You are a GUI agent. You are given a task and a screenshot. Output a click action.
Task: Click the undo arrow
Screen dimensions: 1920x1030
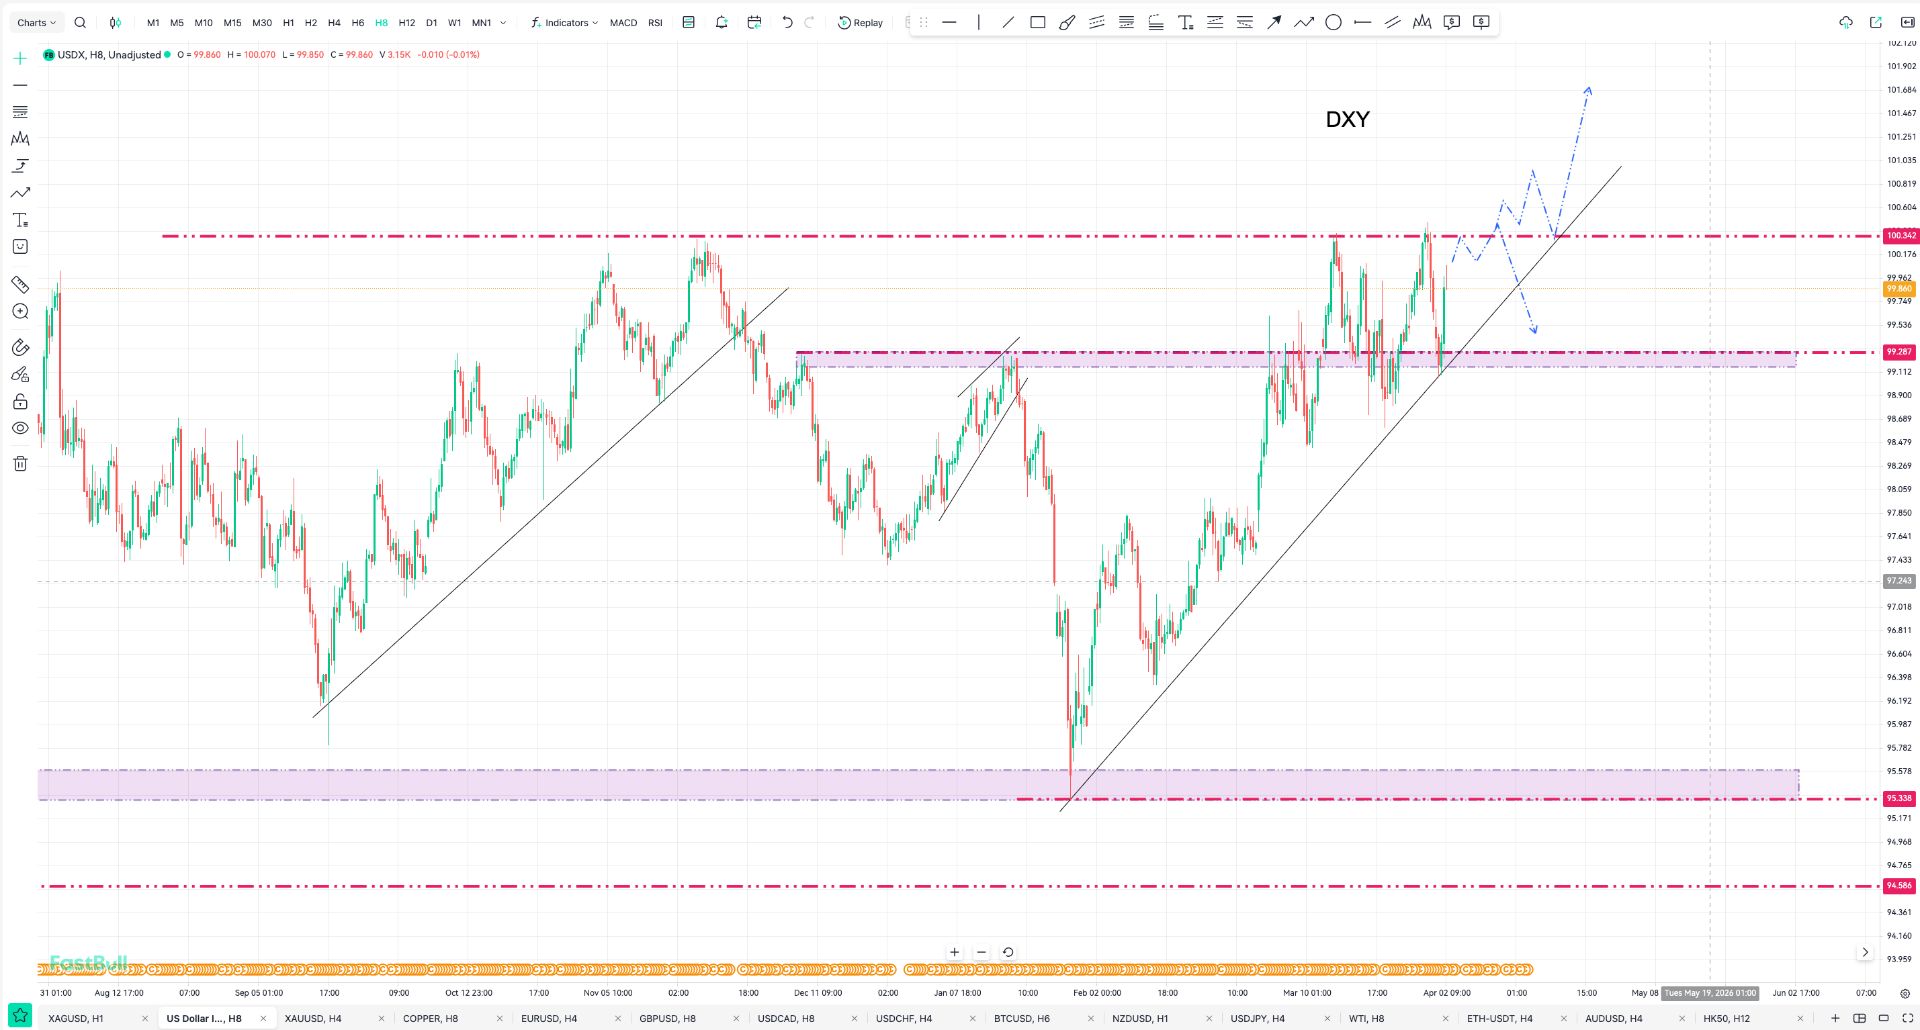pos(787,22)
